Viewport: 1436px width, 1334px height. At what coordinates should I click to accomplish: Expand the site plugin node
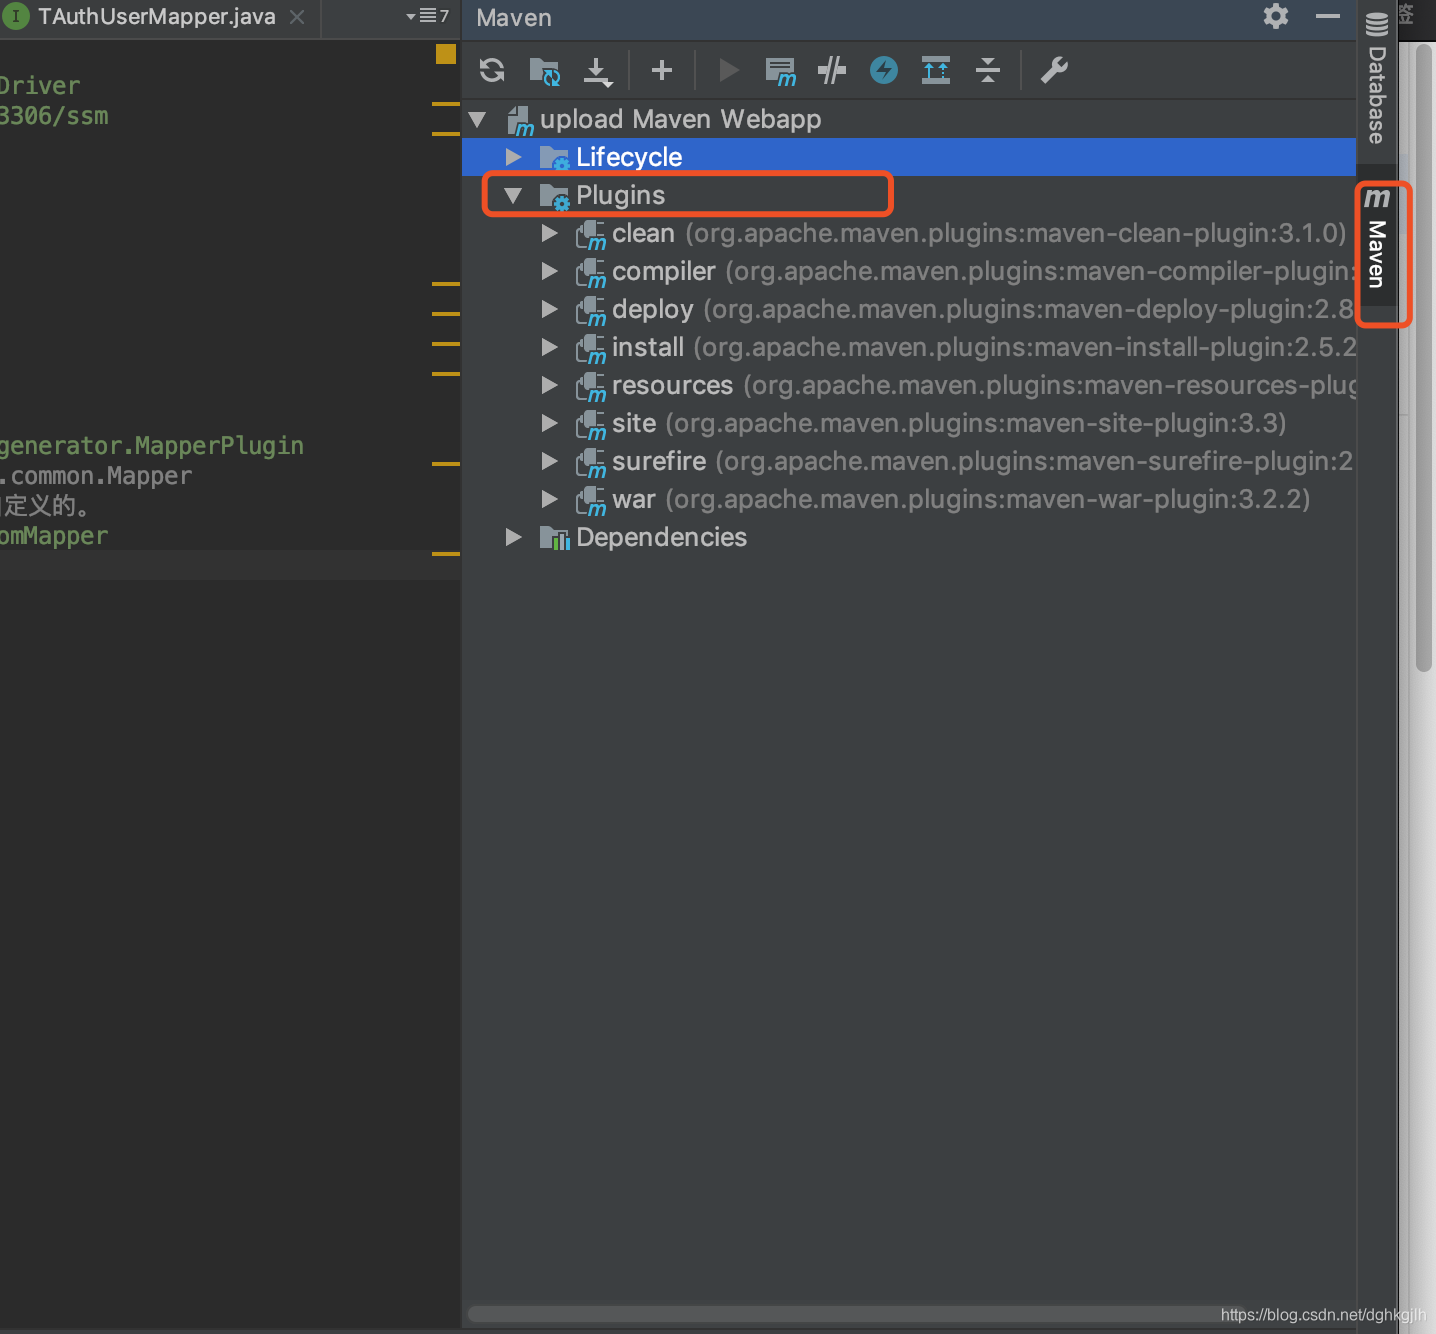(549, 423)
